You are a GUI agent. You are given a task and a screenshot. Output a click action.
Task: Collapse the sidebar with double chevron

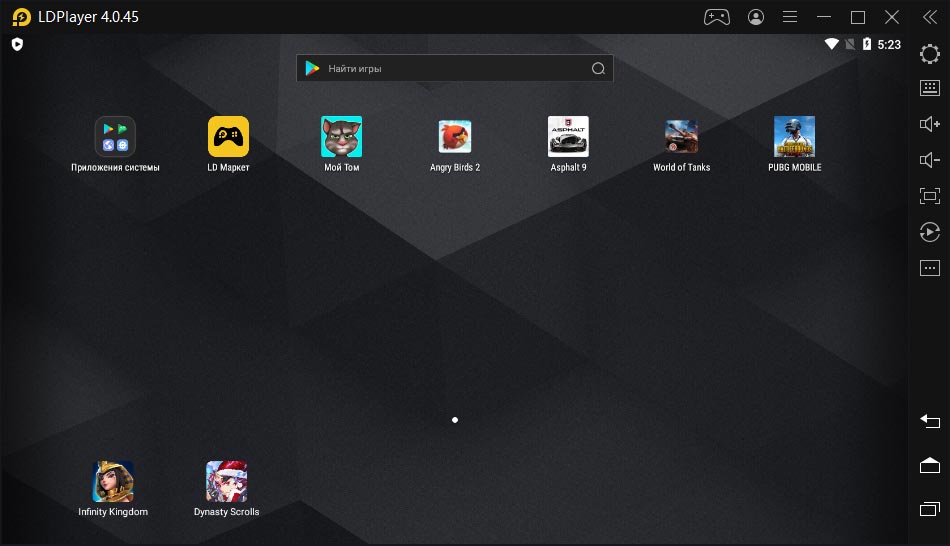(930, 17)
